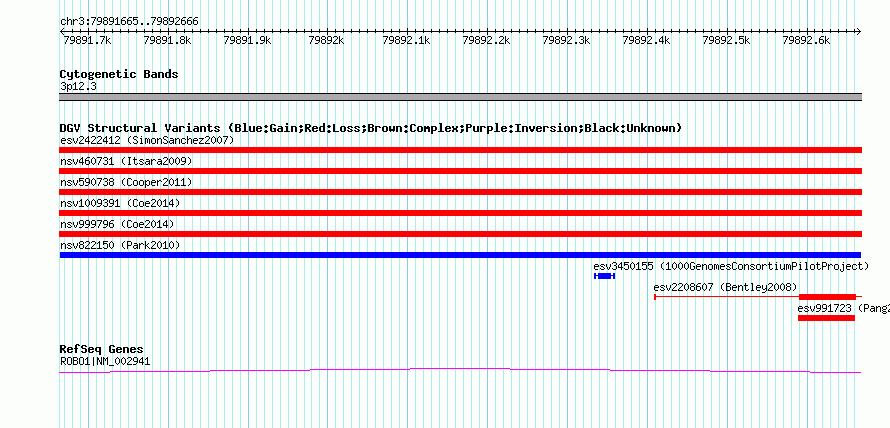Click the DGV Structural Variants track title
Screen dimensions: 890x428
(371, 128)
